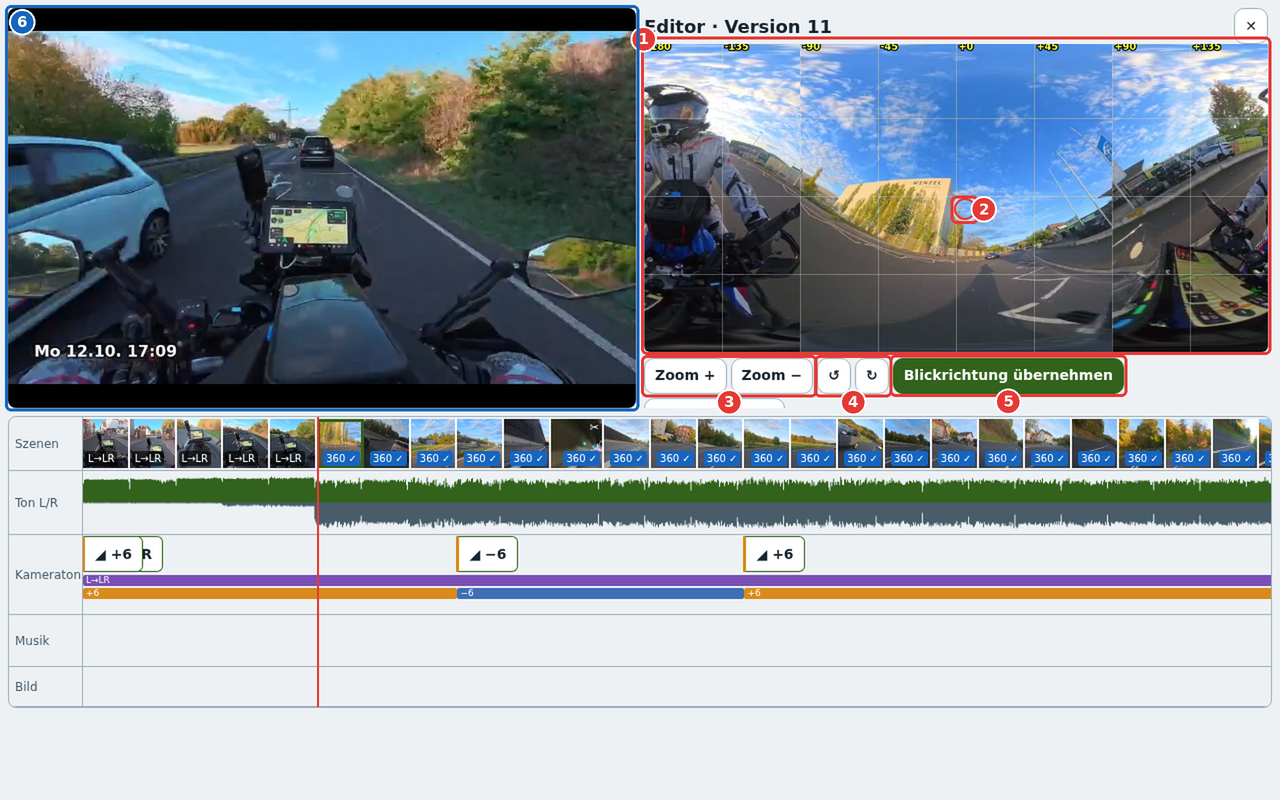This screenshot has height=800, width=1280.
Task: Select the second +6 volume keyframe marker
Action: tap(774, 554)
